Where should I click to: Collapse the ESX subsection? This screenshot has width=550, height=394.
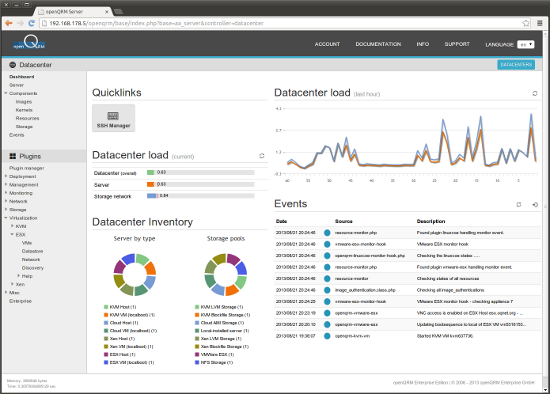[x=12, y=234]
